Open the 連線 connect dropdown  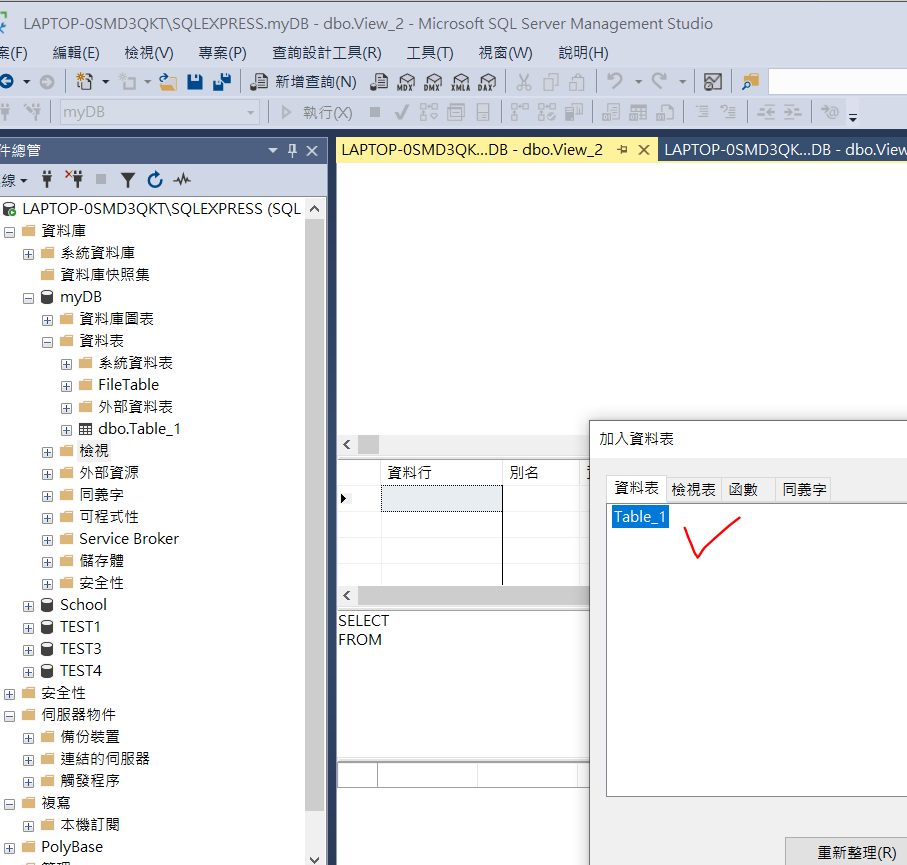point(14,181)
